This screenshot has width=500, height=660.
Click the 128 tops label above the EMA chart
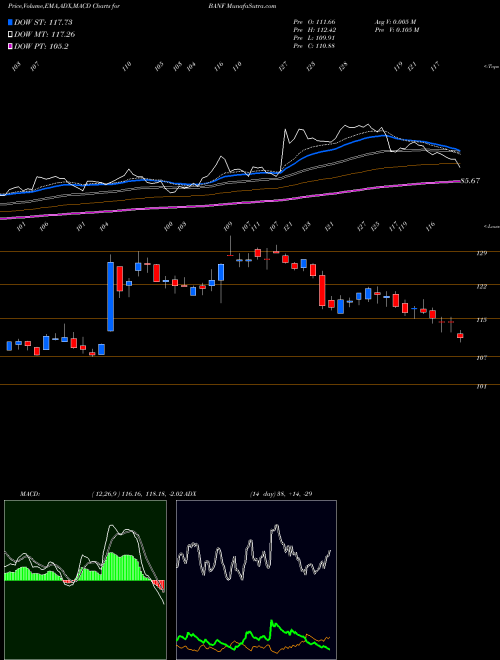(x=343, y=67)
